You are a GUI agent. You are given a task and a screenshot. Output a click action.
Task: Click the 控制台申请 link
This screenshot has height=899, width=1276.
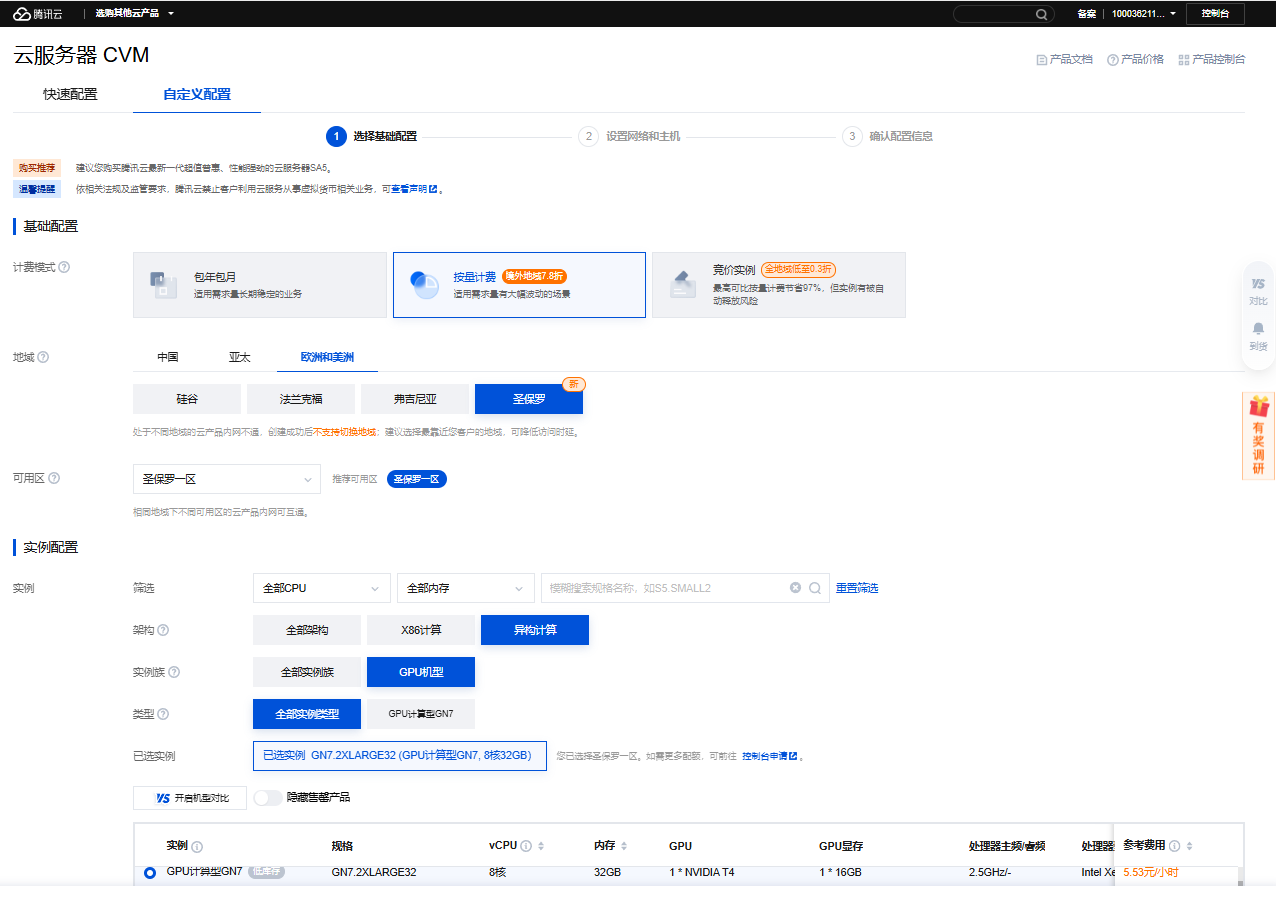coord(769,756)
